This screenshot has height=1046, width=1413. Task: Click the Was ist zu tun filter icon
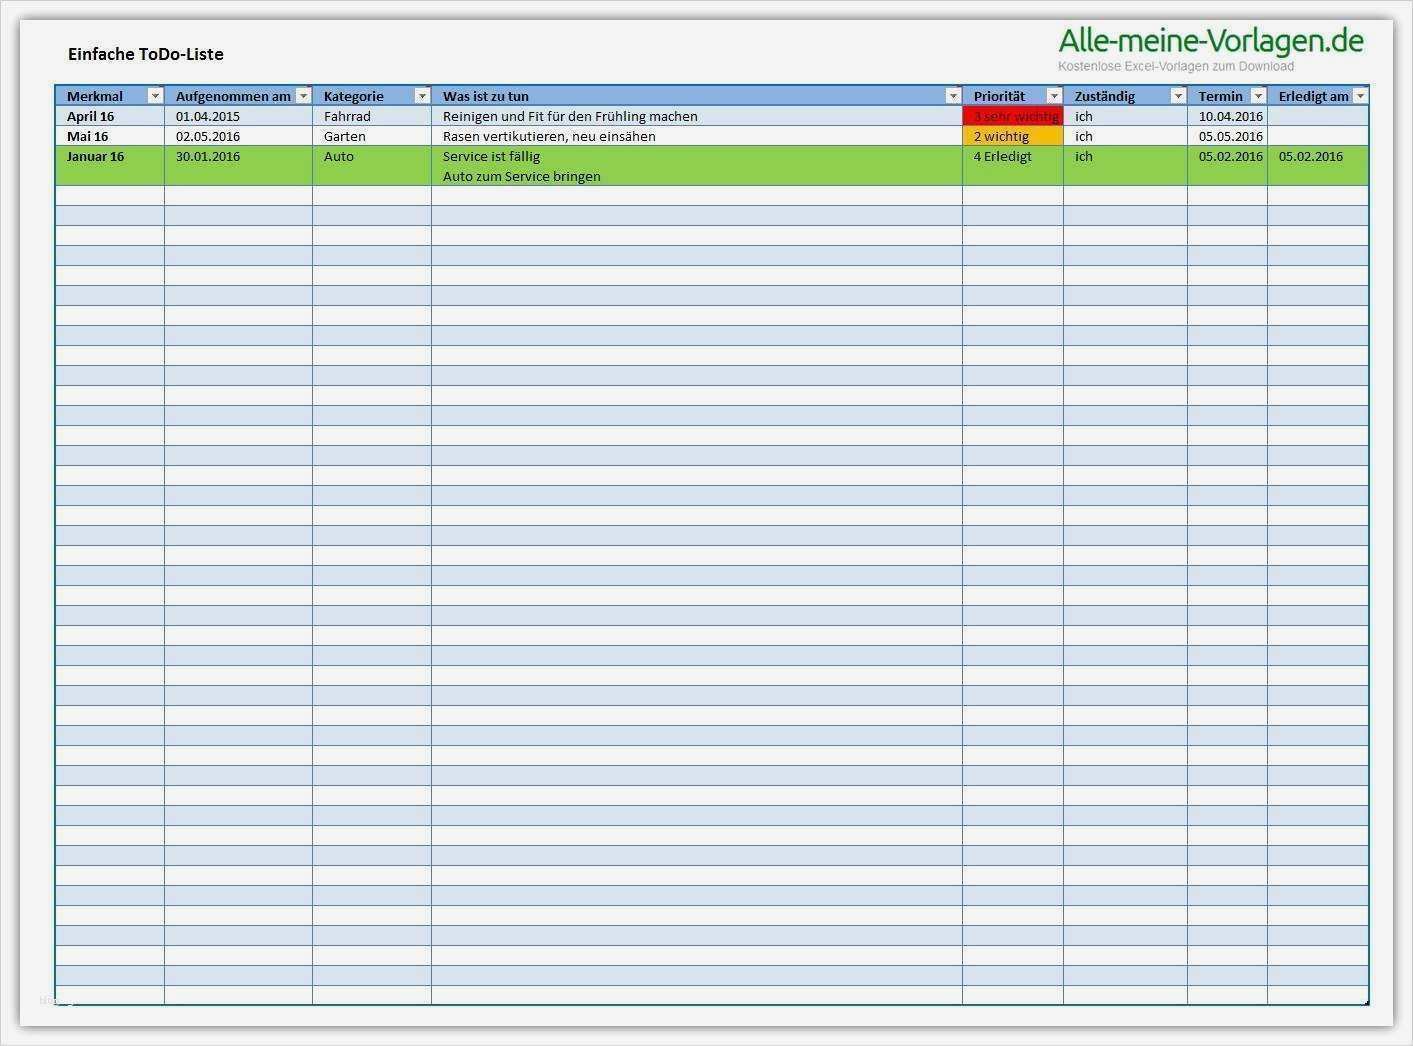pyautogui.click(x=952, y=96)
